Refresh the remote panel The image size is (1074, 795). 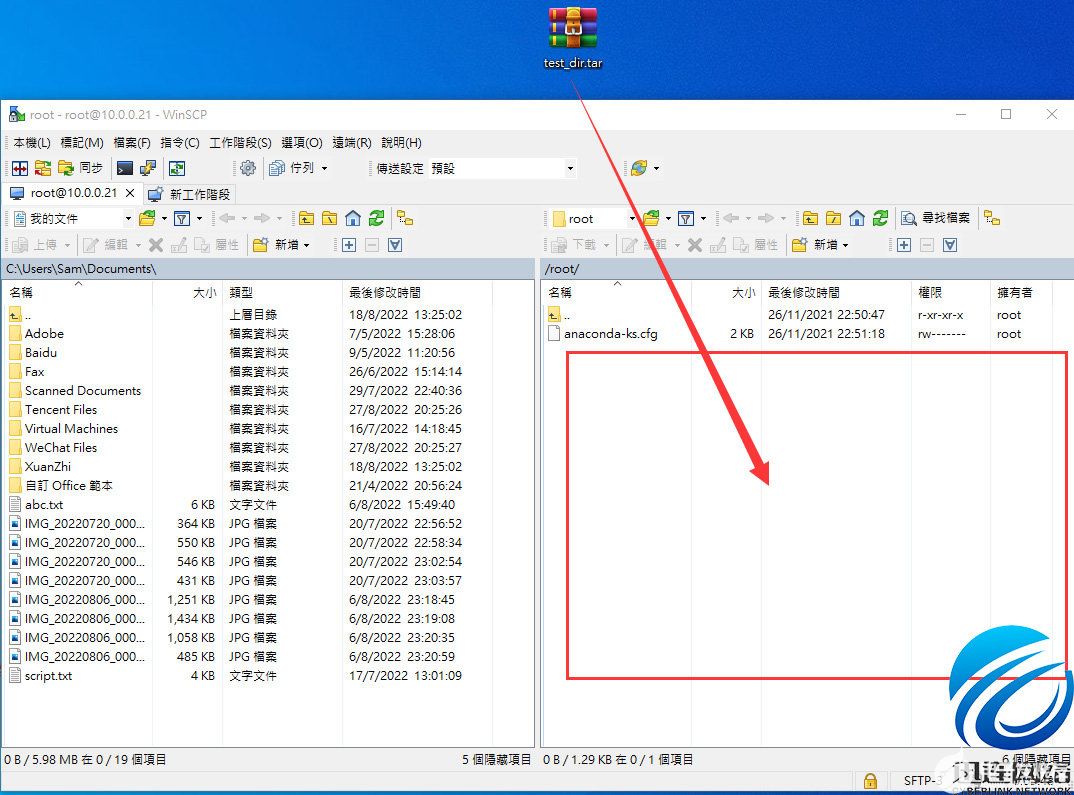880,218
